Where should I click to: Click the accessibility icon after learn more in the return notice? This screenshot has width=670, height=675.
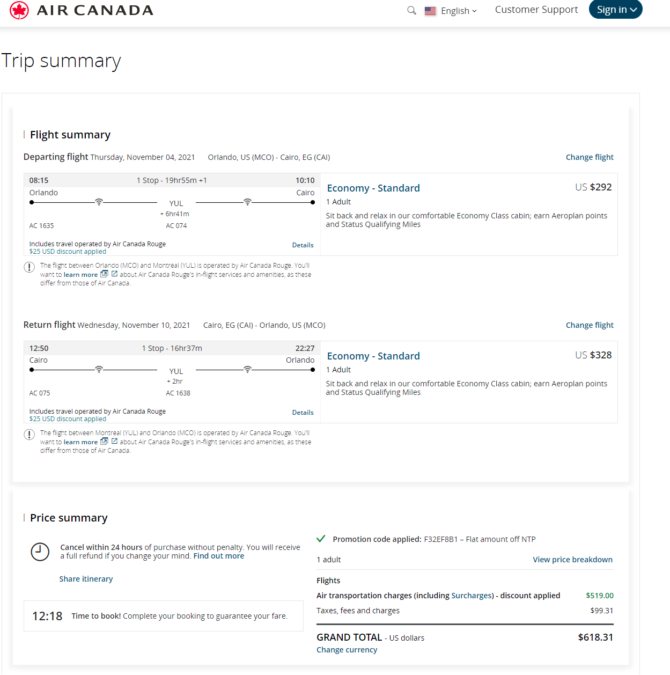(104, 441)
